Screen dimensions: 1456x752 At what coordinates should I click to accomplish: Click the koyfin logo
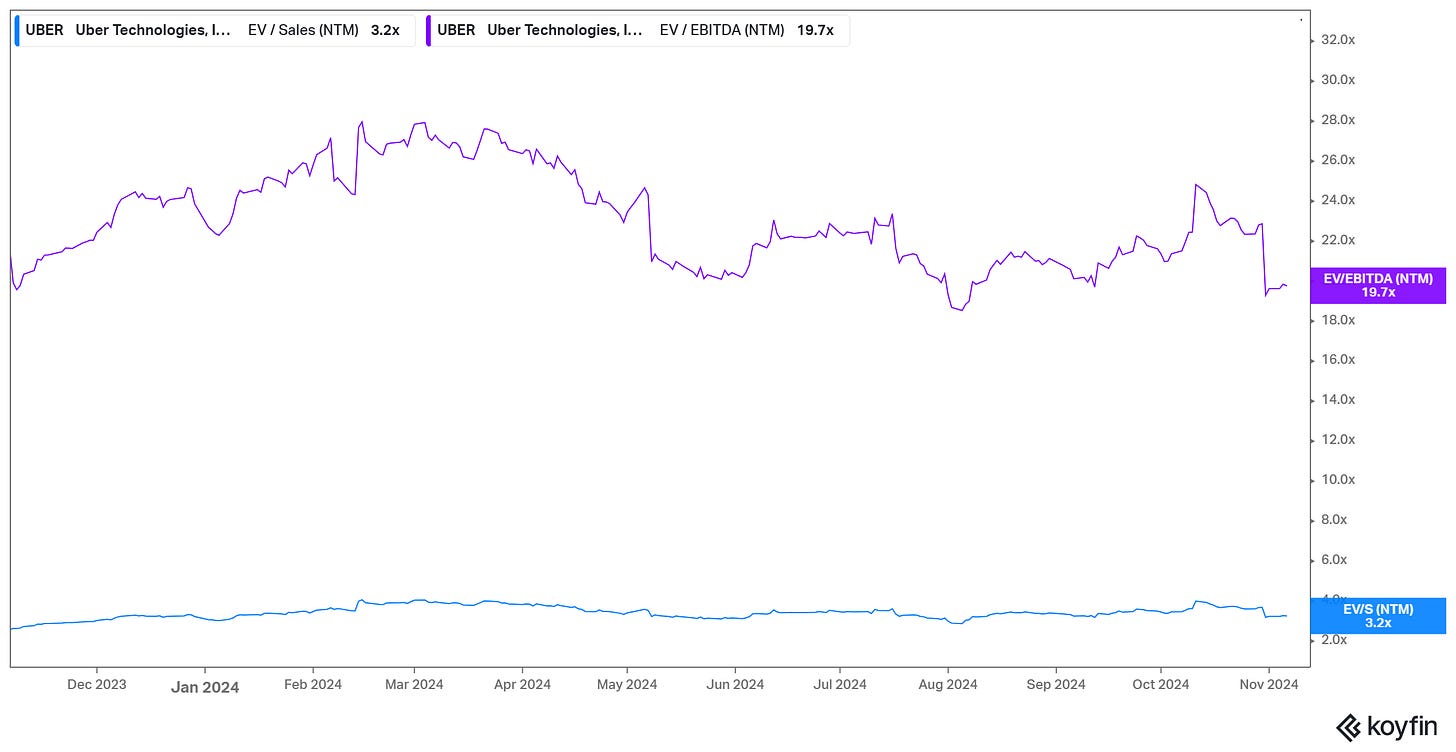point(1389,728)
